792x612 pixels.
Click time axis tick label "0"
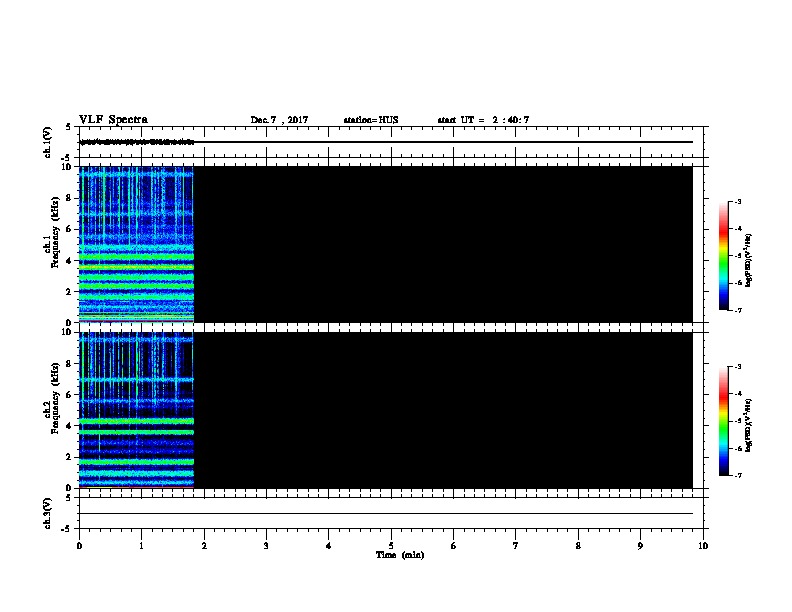[x=79, y=546]
